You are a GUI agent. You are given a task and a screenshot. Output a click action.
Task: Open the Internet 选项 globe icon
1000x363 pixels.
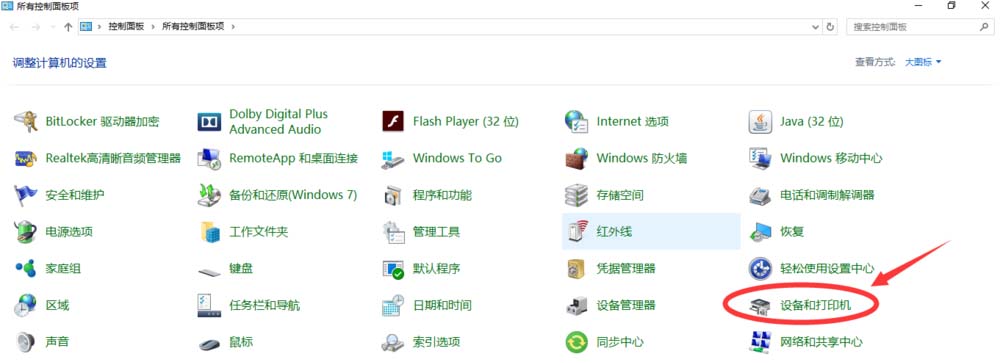click(x=577, y=121)
